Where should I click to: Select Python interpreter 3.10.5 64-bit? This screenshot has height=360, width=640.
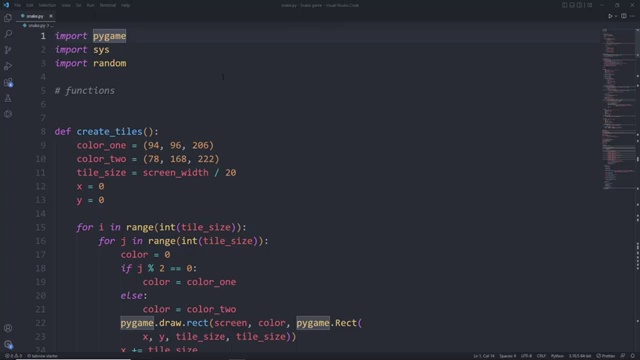[580, 356]
